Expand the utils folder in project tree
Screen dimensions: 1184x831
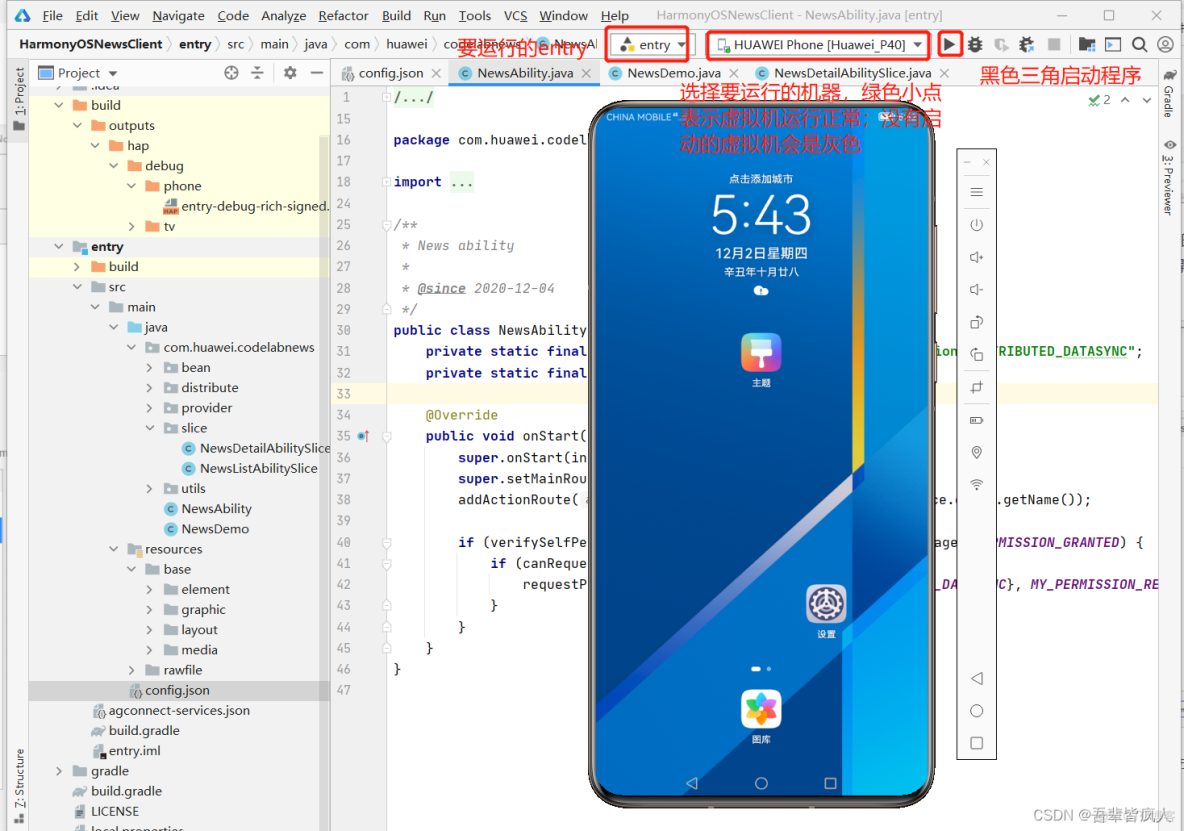click(150, 488)
